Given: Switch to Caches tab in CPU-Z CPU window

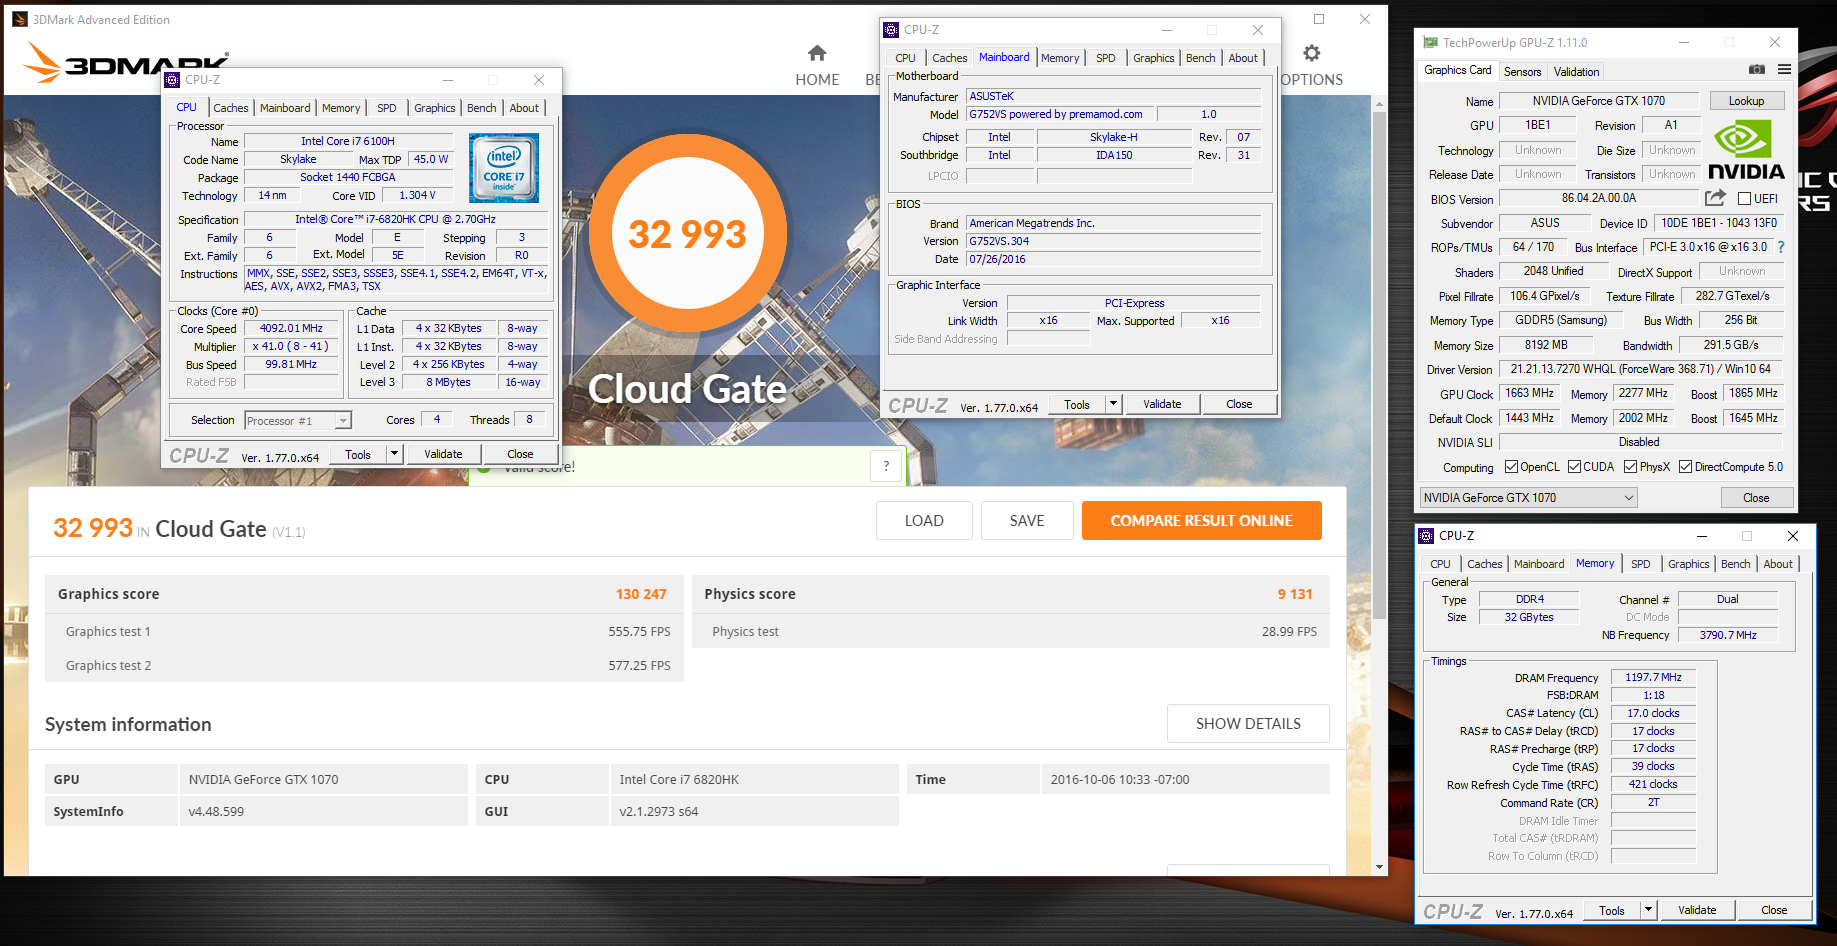Looking at the screenshot, I should coord(230,108).
